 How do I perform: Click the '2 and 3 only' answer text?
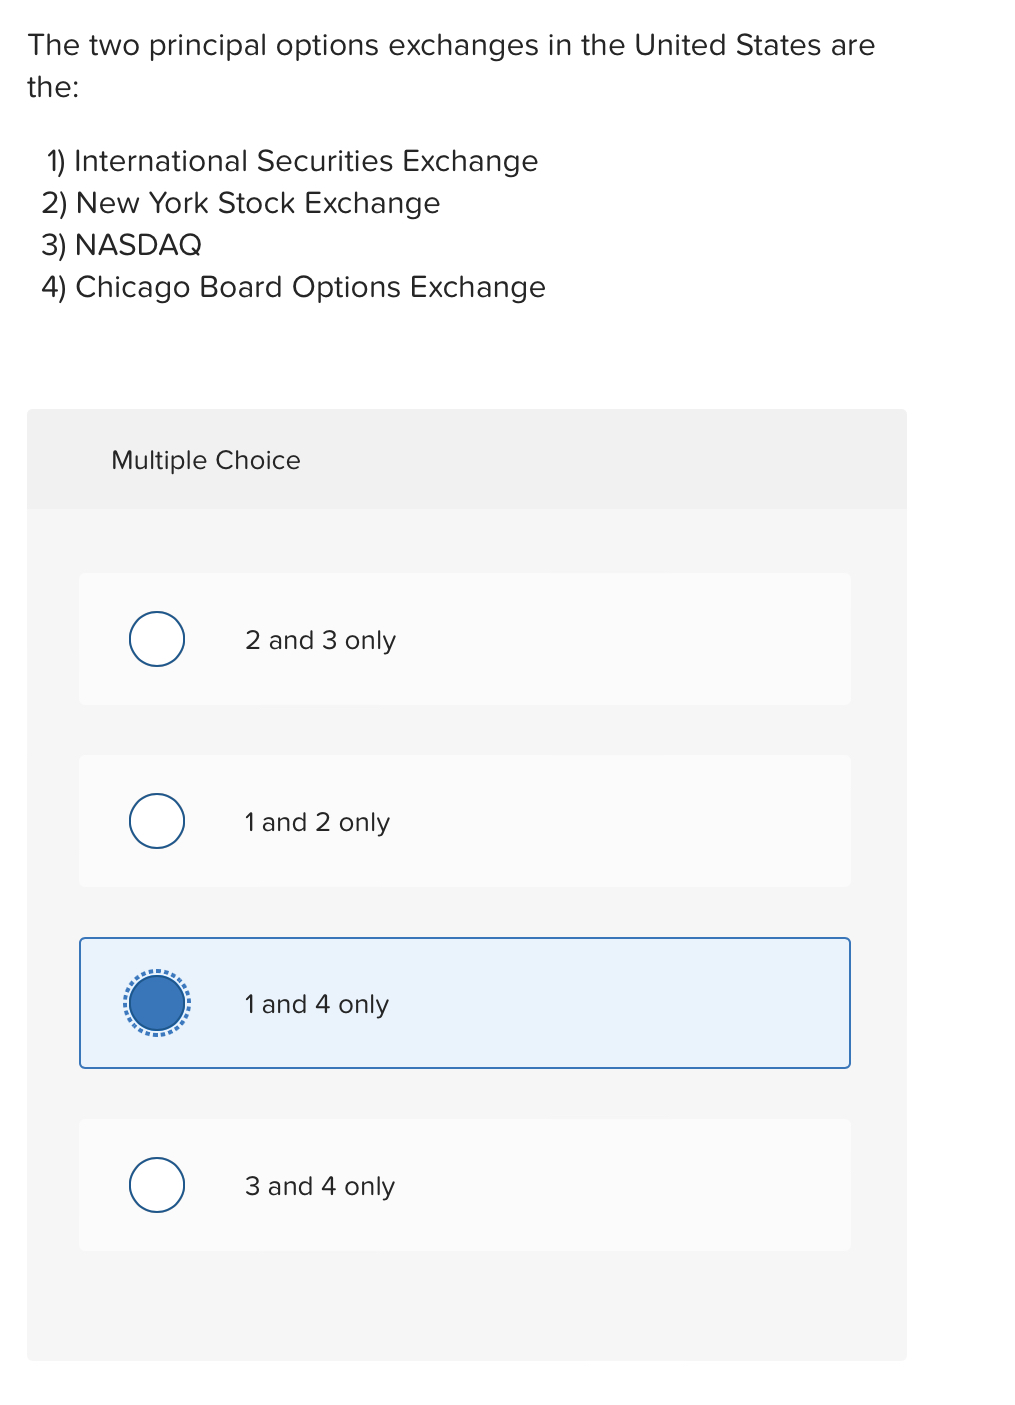coord(320,640)
